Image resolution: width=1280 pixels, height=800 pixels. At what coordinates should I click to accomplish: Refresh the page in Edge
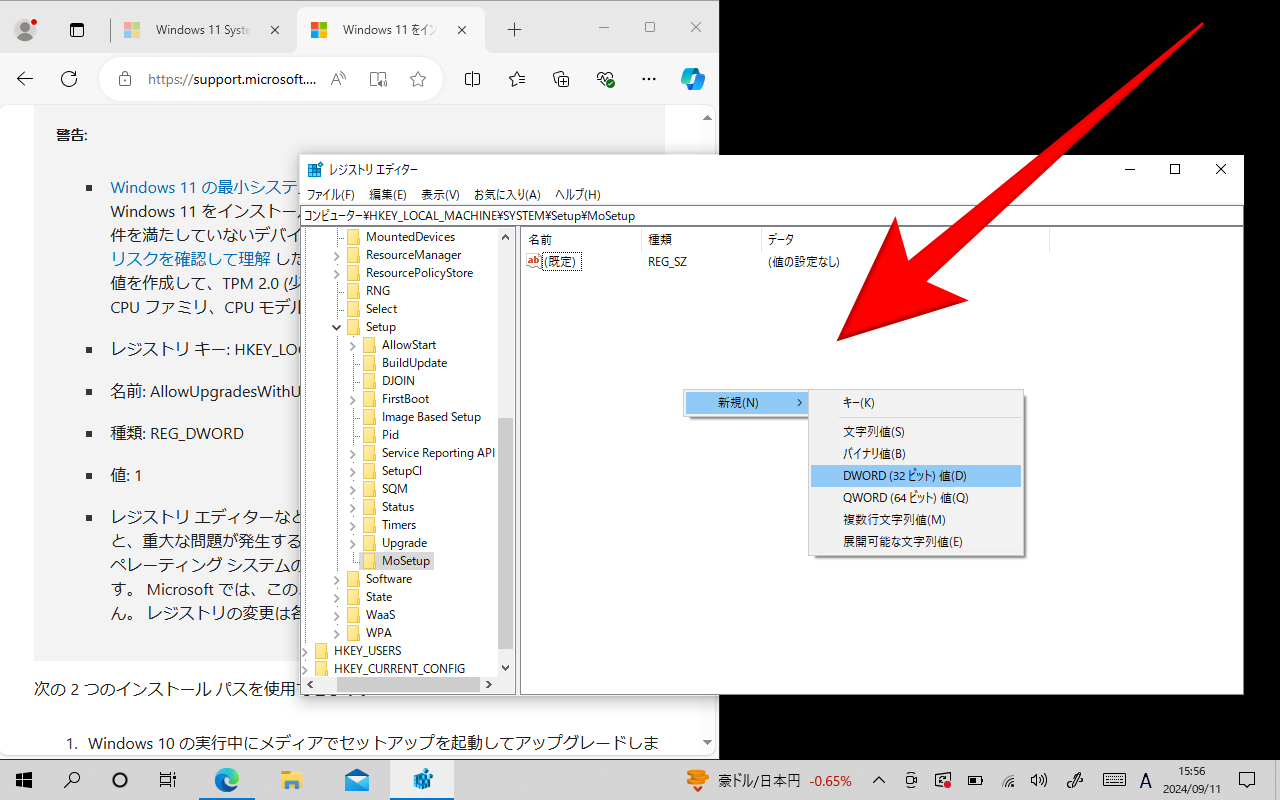click(x=66, y=79)
